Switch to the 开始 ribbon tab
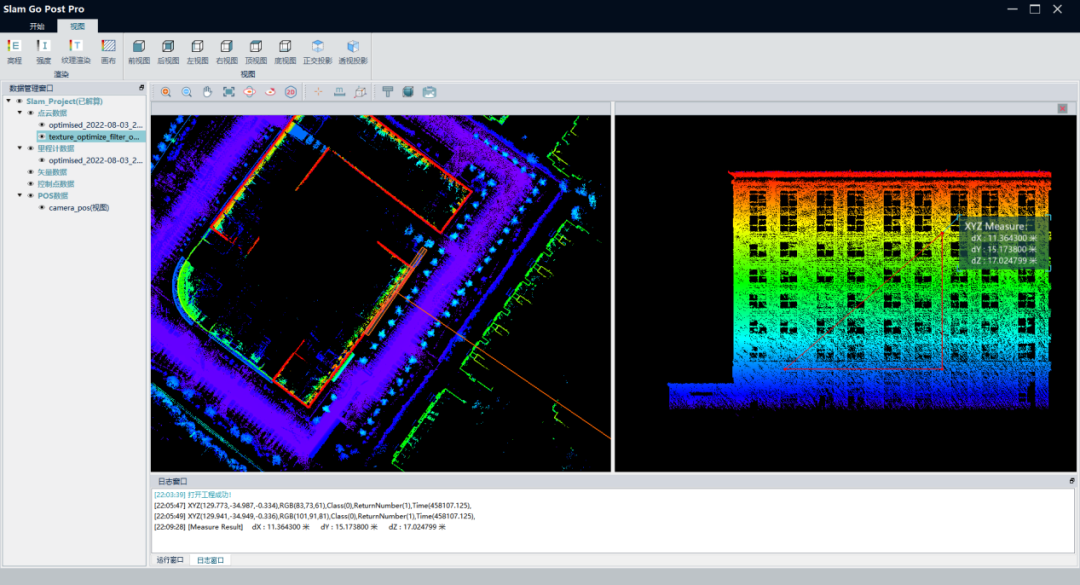The height and width of the screenshot is (585, 1080). tap(37, 26)
